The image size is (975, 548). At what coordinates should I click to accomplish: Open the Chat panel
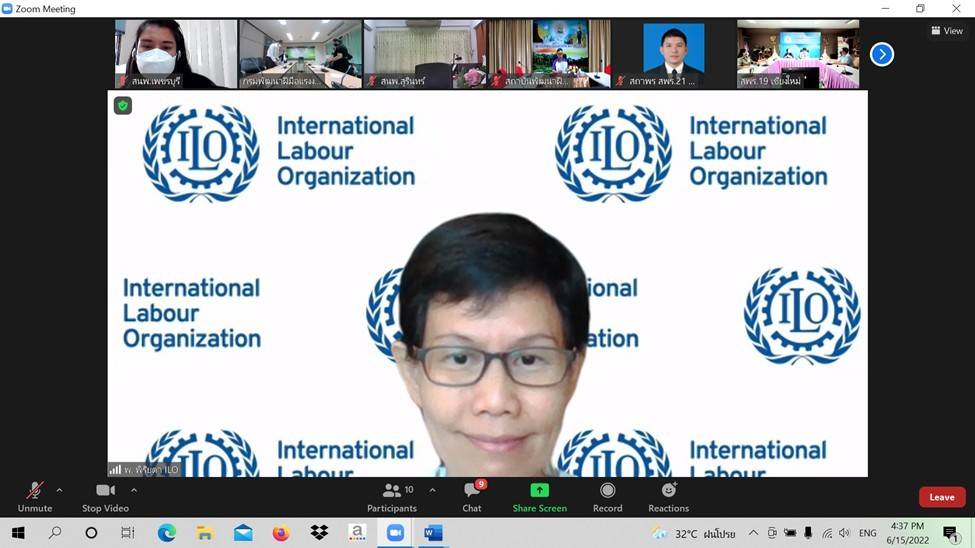tap(472, 497)
